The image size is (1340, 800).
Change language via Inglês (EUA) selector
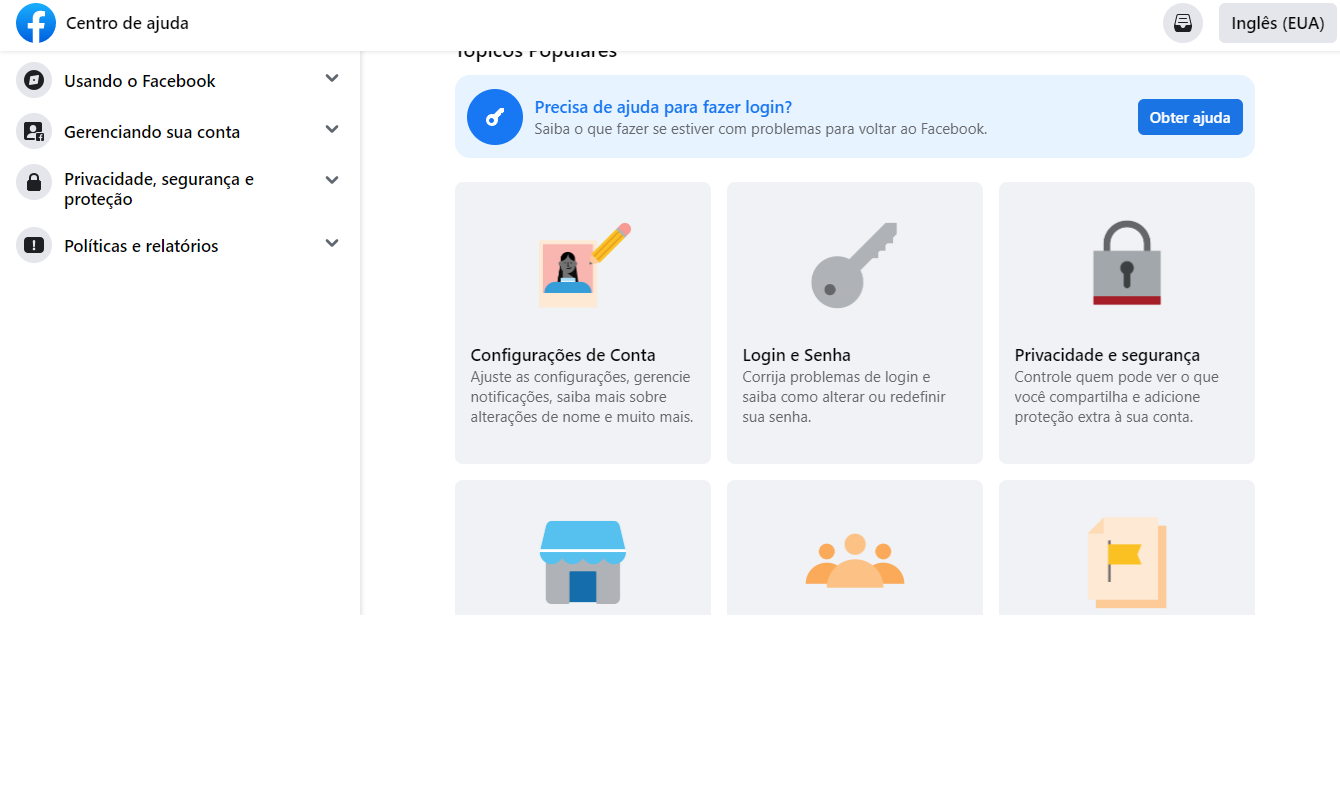1277,23
